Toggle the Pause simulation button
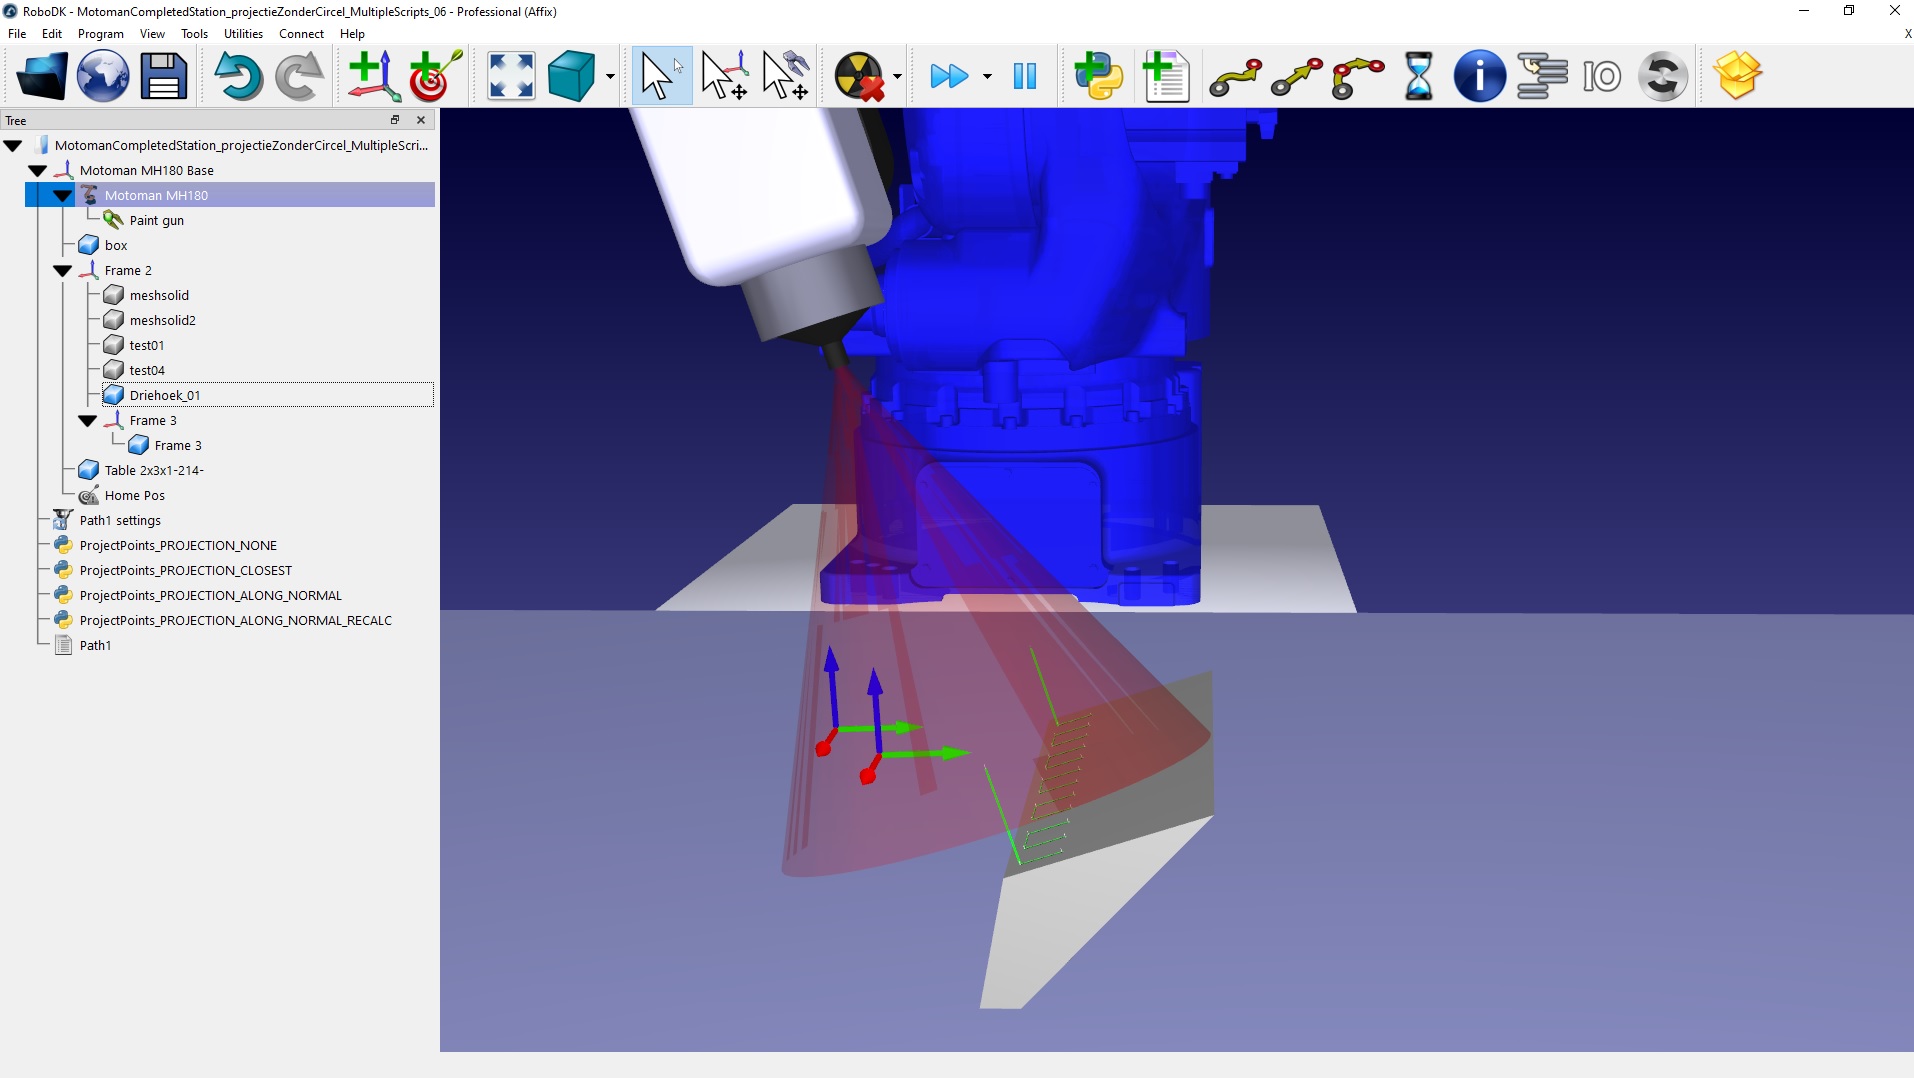Image resolution: width=1914 pixels, height=1078 pixels. point(1024,76)
